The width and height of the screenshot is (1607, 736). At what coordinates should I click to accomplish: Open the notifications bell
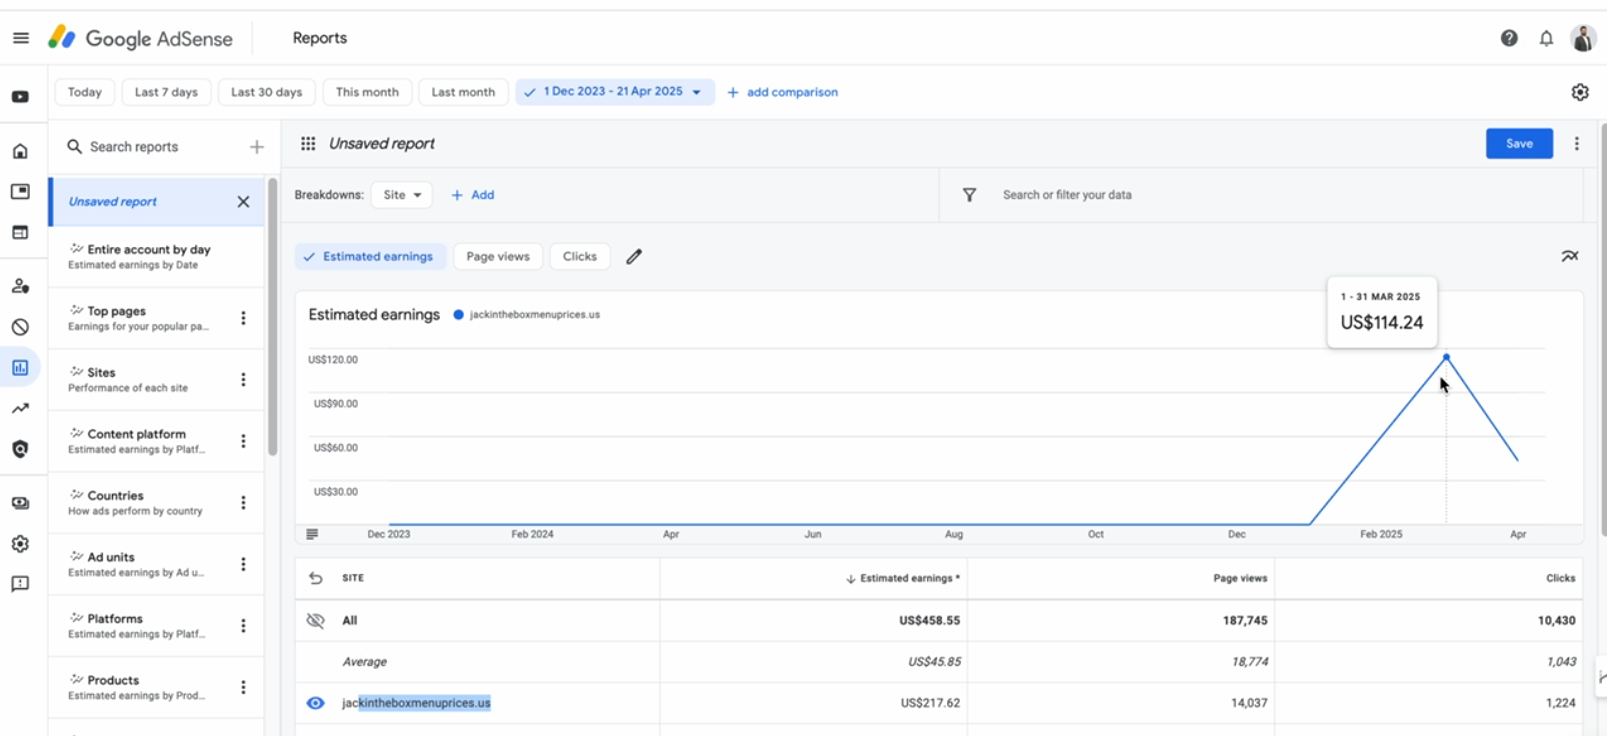point(1546,38)
